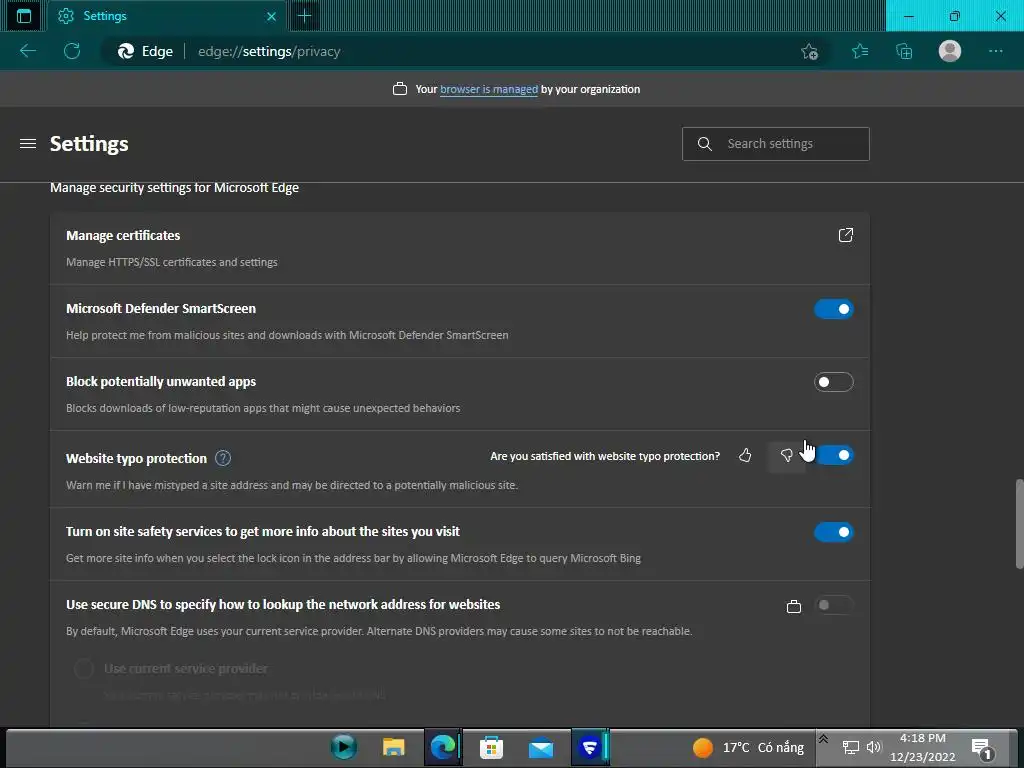Toggle the Use secure DNS switch

tap(834, 605)
